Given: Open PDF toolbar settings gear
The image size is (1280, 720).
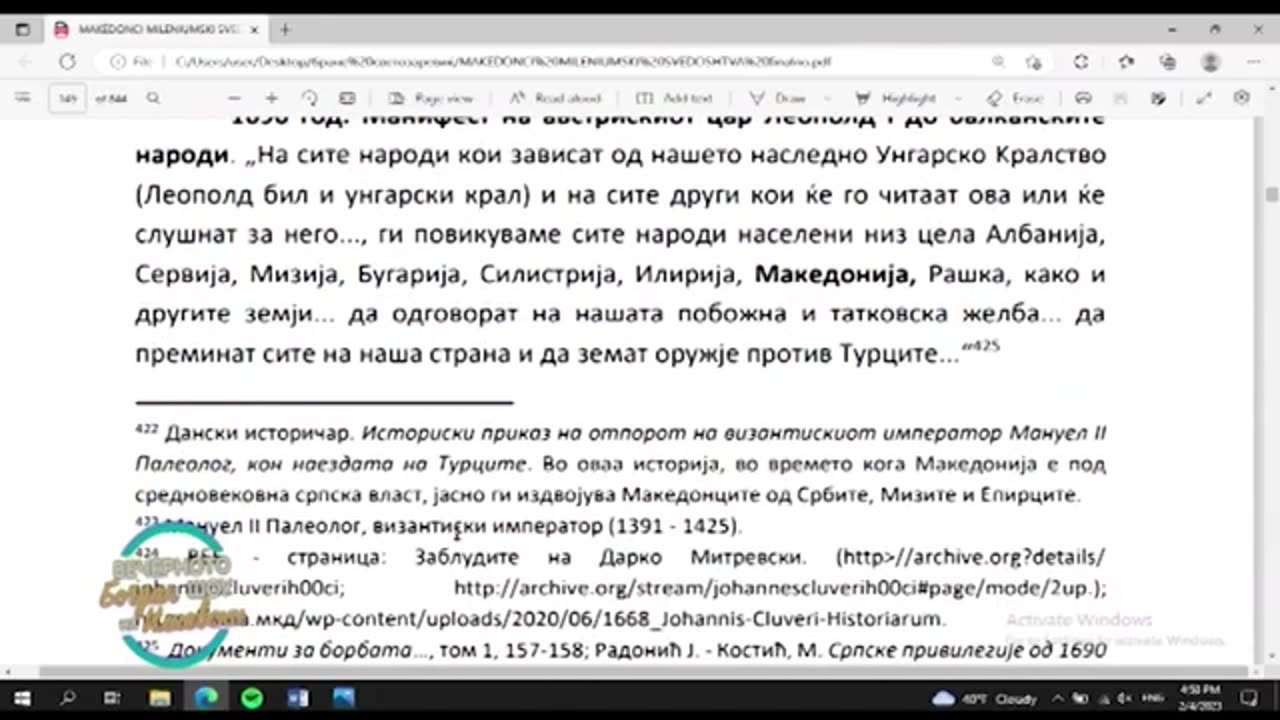Looking at the screenshot, I should pyautogui.click(x=1242, y=98).
